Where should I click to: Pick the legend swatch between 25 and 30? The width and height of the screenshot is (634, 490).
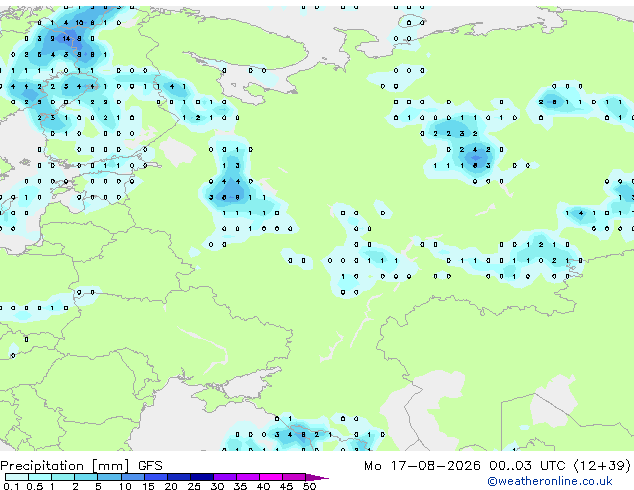(x=202, y=477)
